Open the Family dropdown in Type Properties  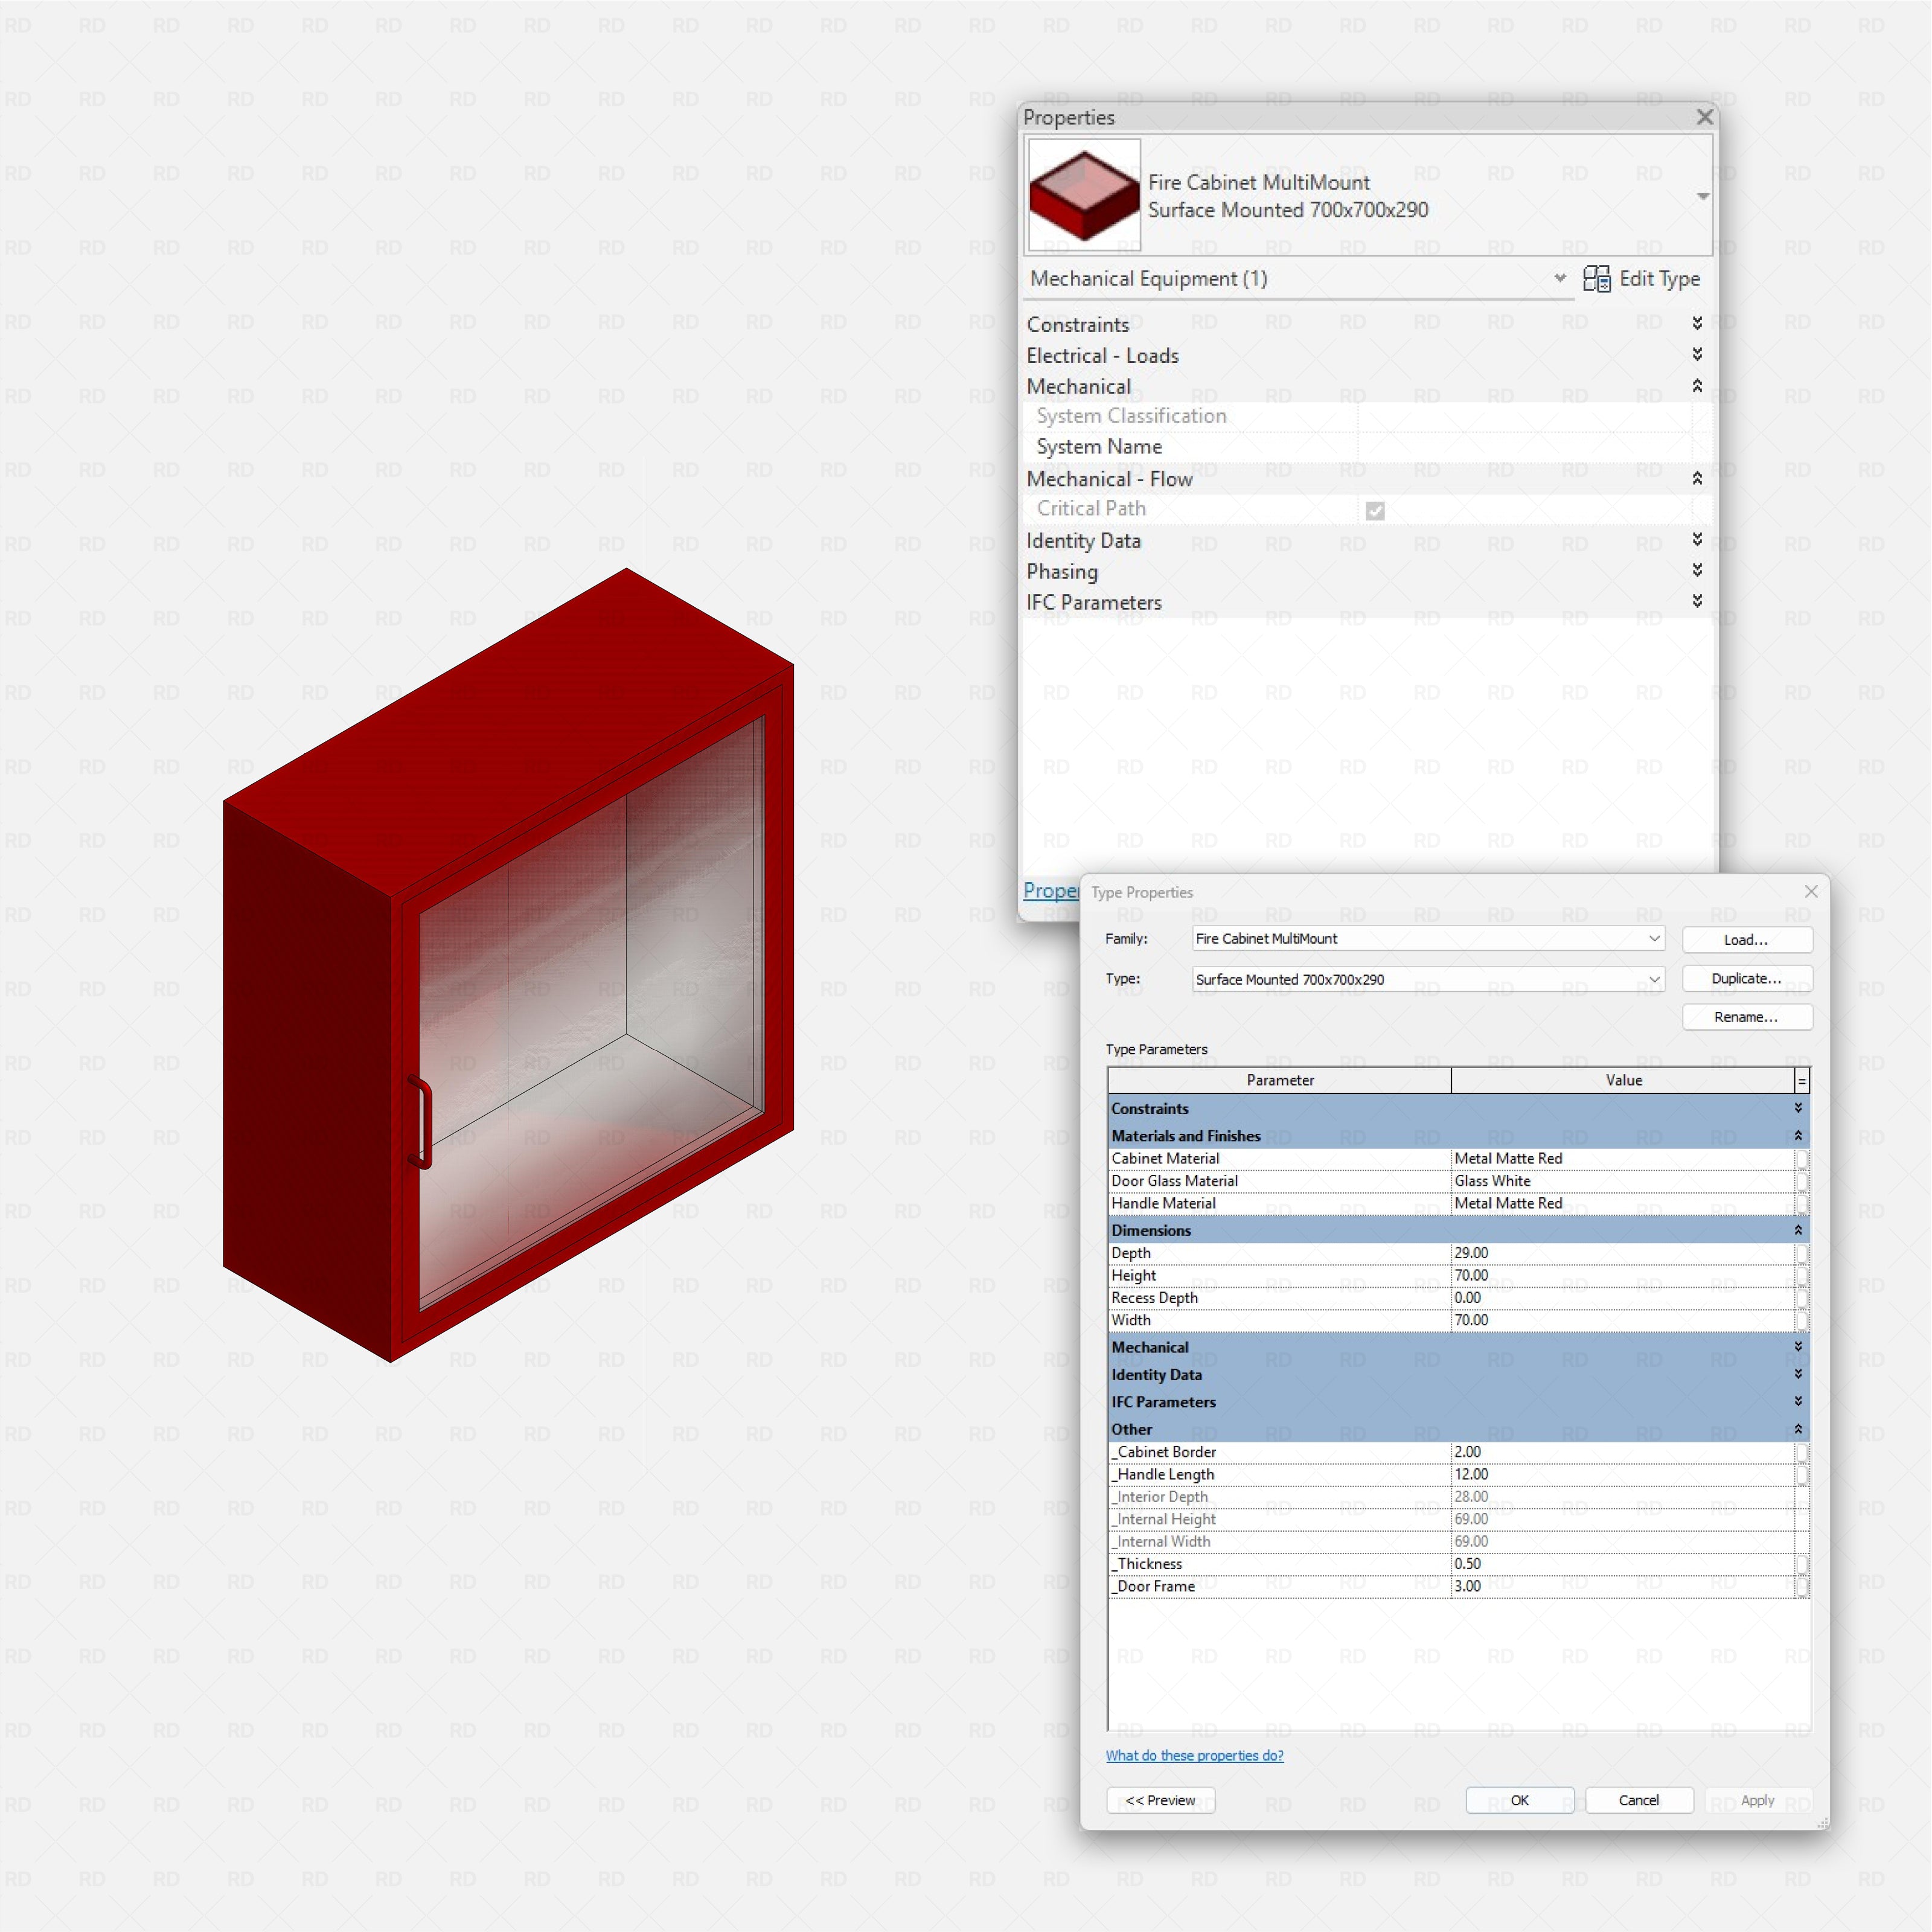(1654, 938)
